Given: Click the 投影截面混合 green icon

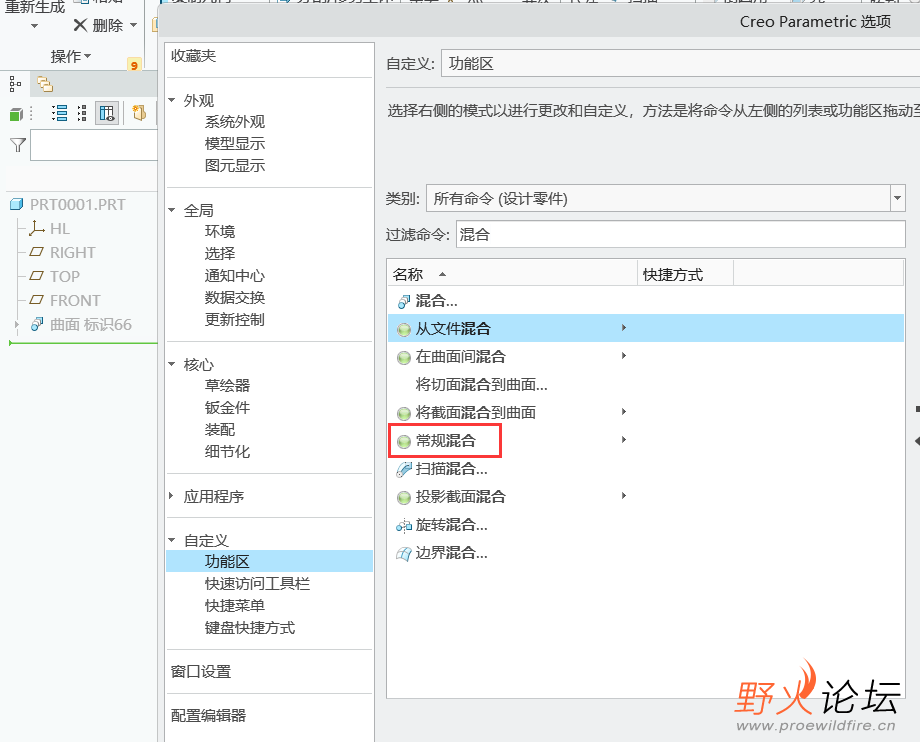Looking at the screenshot, I should click(x=404, y=497).
